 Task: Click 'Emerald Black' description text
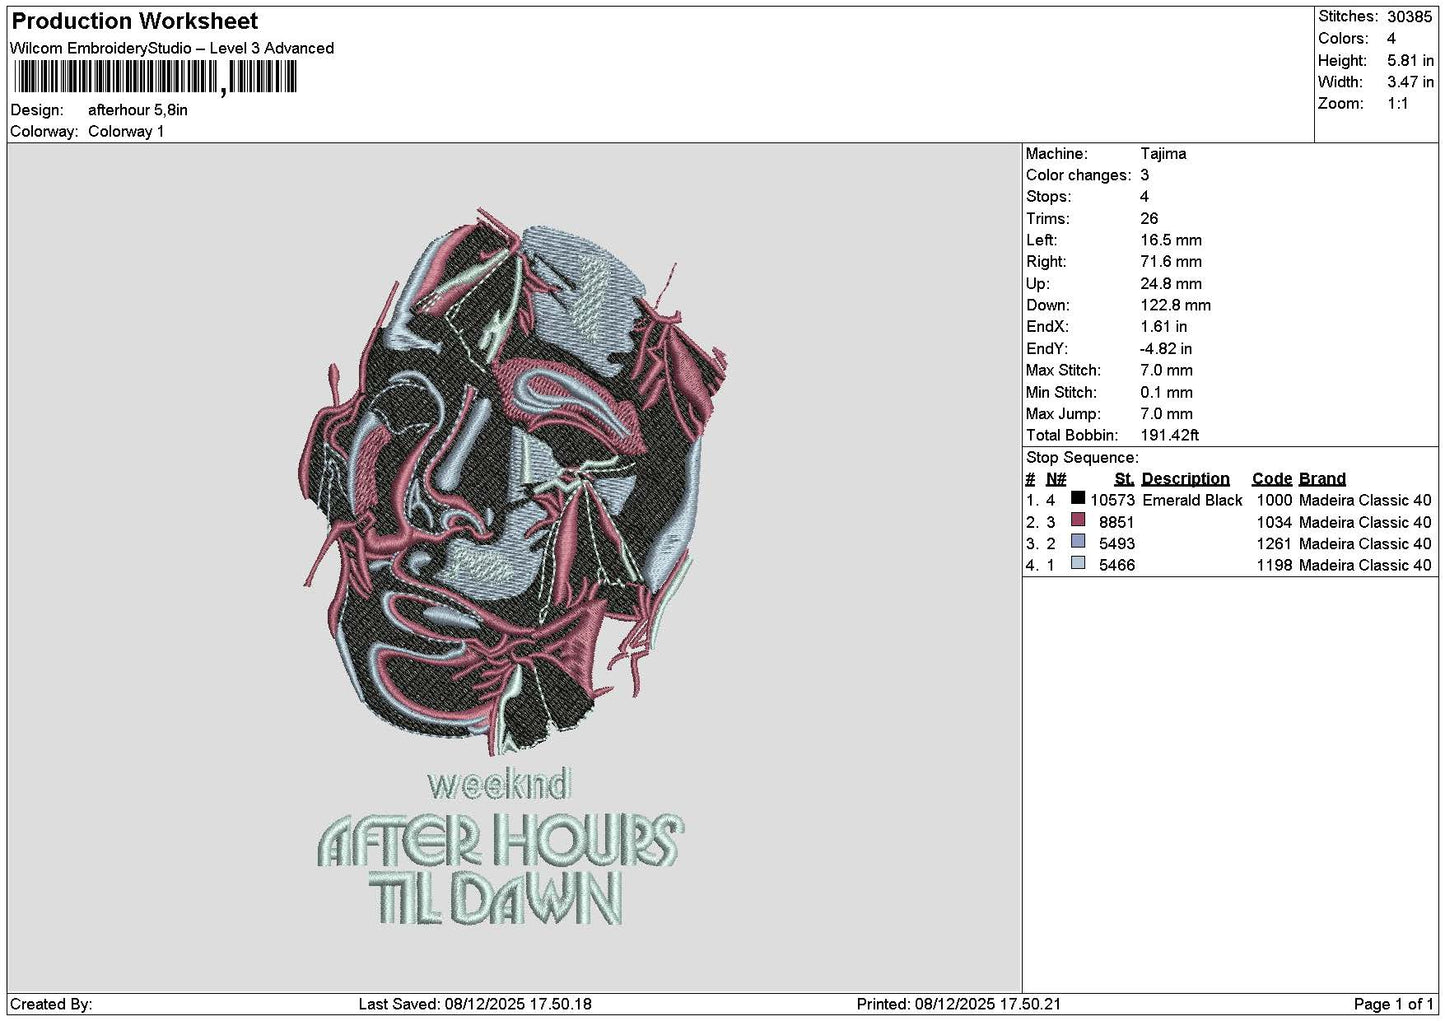[1192, 500]
